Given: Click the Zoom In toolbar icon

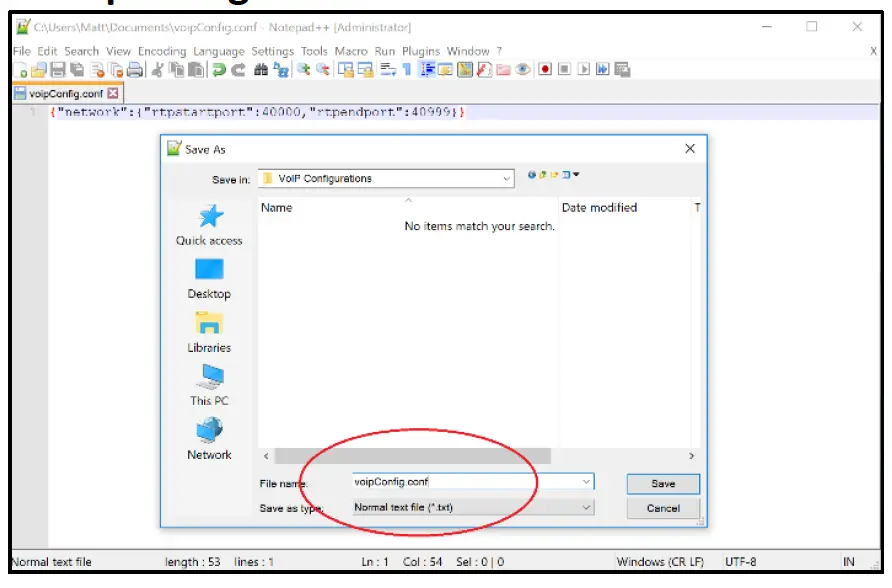Looking at the screenshot, I should 304,70.
